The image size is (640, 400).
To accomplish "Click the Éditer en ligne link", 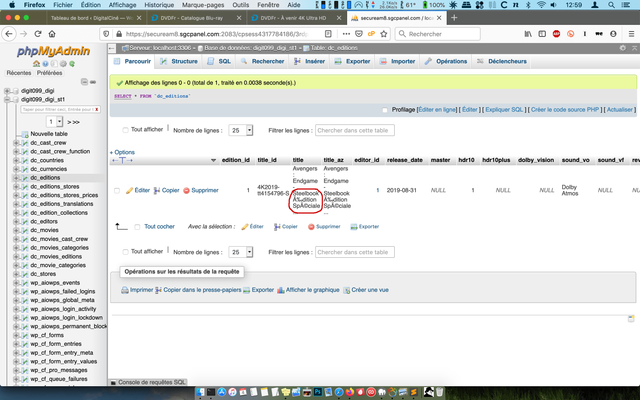I will point(437,110).
